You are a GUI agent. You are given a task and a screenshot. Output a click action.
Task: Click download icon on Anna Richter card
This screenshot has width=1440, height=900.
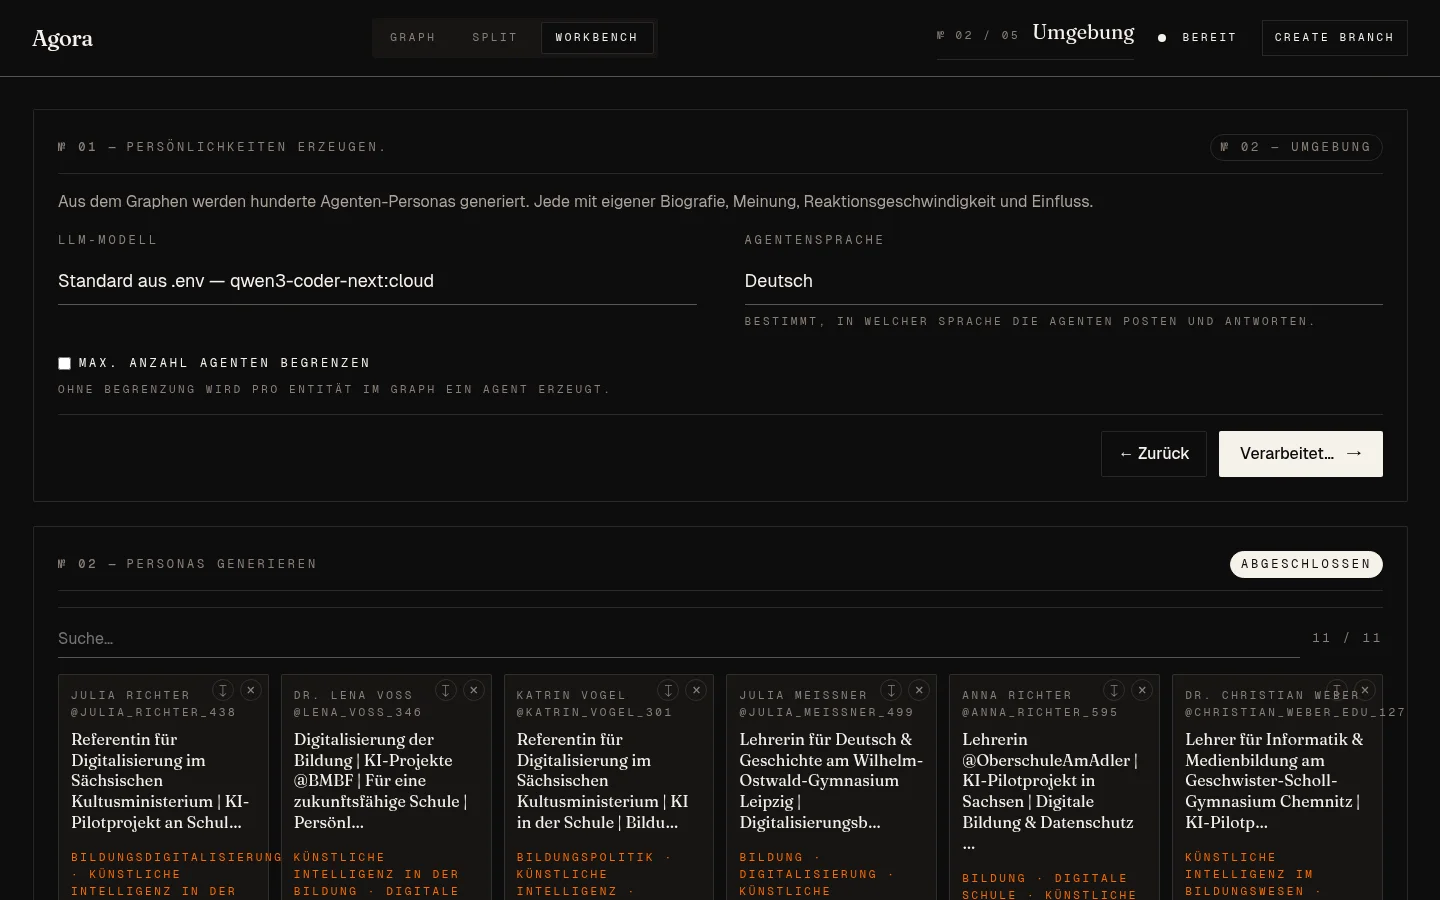[x=1114, y=690]
